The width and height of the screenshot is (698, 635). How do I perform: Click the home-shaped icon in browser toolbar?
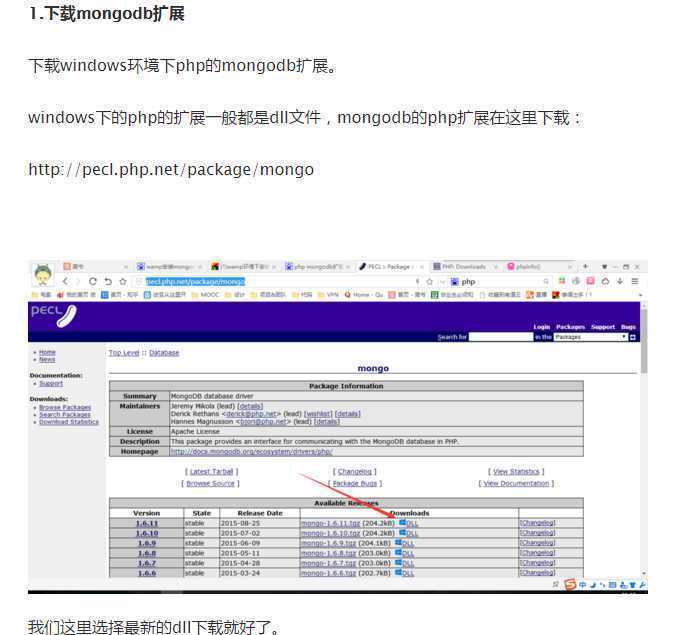605,281
